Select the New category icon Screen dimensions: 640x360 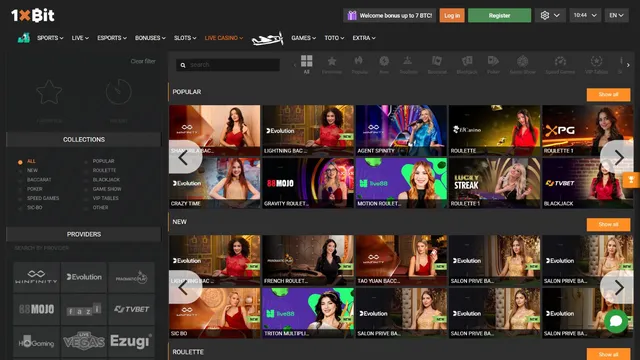[x=384, y=64]
